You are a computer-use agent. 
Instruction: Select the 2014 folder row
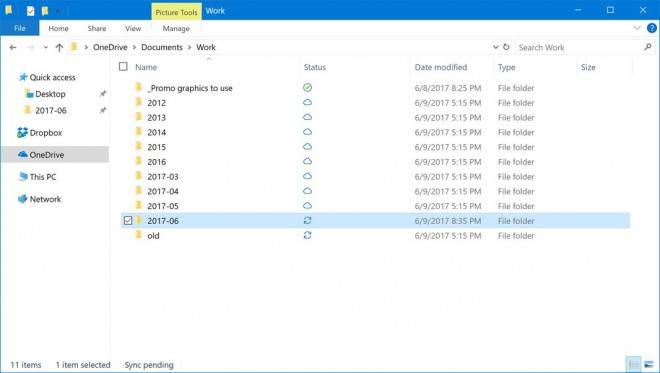pyautogui.click(x=375, y=132)
